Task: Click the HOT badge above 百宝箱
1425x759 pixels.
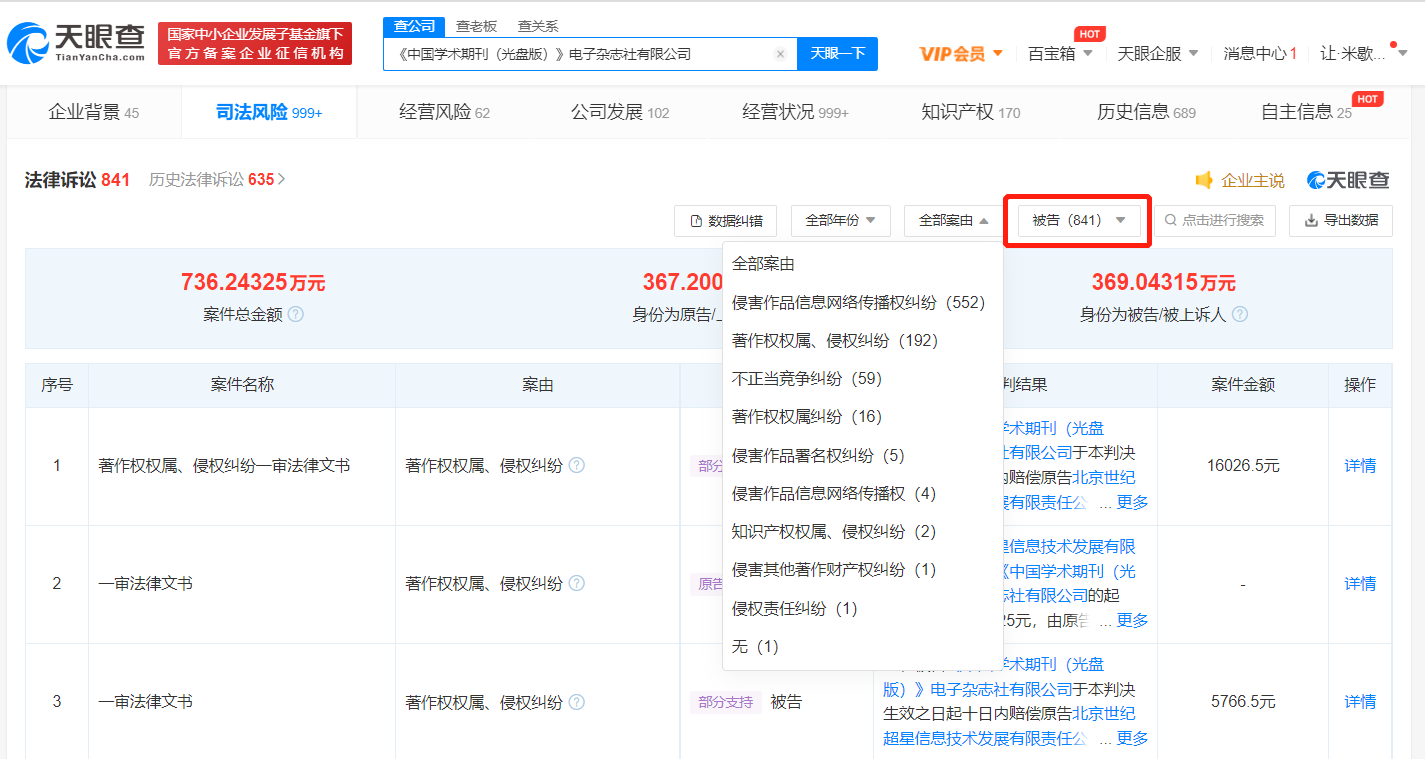Action: pyautogui.click(x=1090, y=34)
